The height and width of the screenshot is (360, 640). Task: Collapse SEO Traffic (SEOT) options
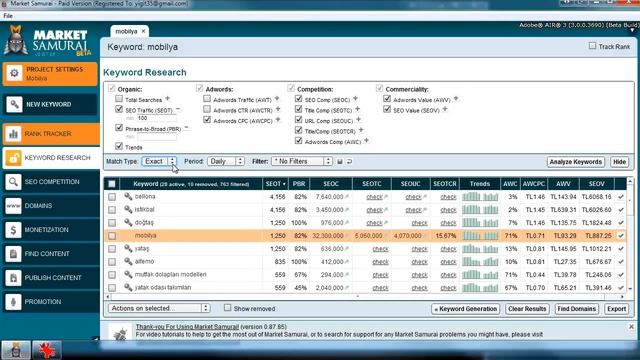point(178,109)
